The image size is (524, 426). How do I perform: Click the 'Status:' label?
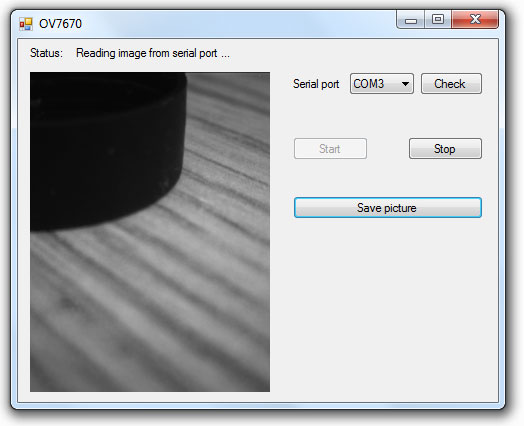coord(46,53)
